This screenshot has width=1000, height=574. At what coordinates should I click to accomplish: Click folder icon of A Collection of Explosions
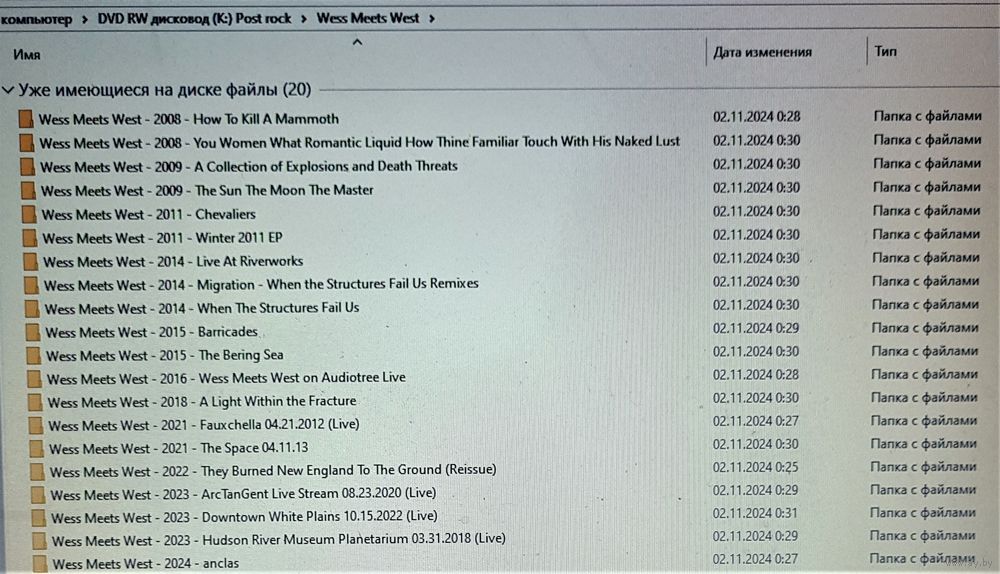click(27, 166)
